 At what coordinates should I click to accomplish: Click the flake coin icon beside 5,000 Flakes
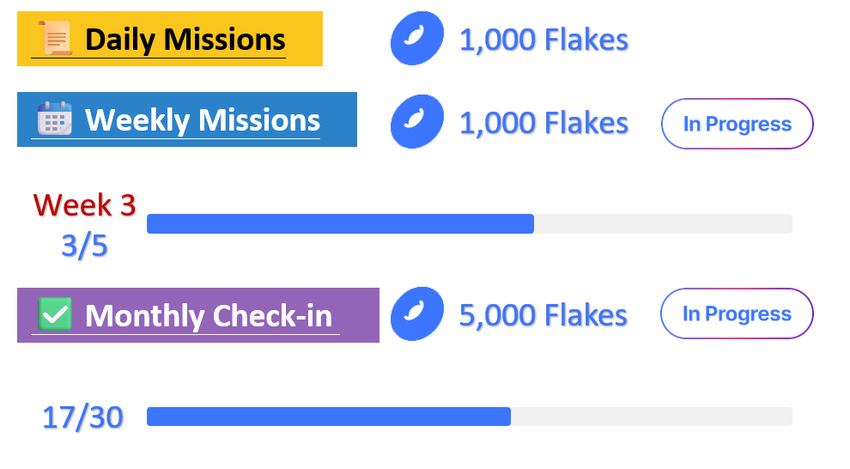[415, 315]
